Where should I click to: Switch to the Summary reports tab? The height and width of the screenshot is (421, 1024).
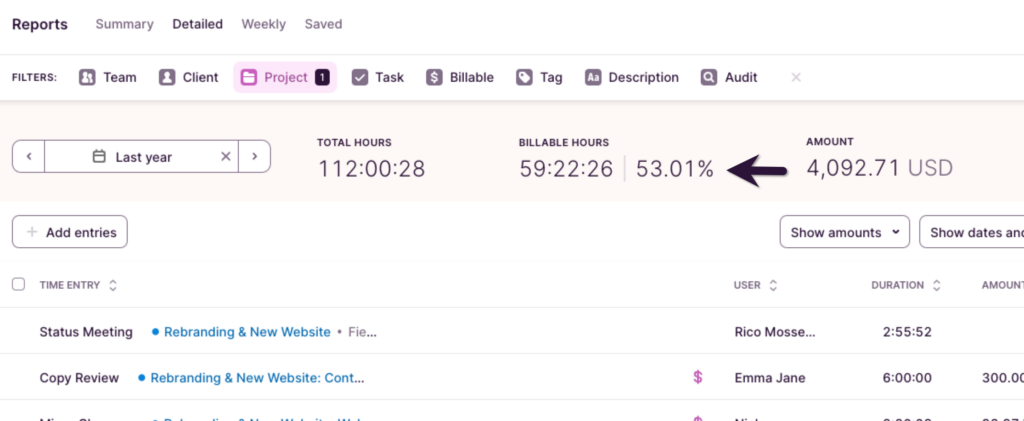click(x=124, y=24)
